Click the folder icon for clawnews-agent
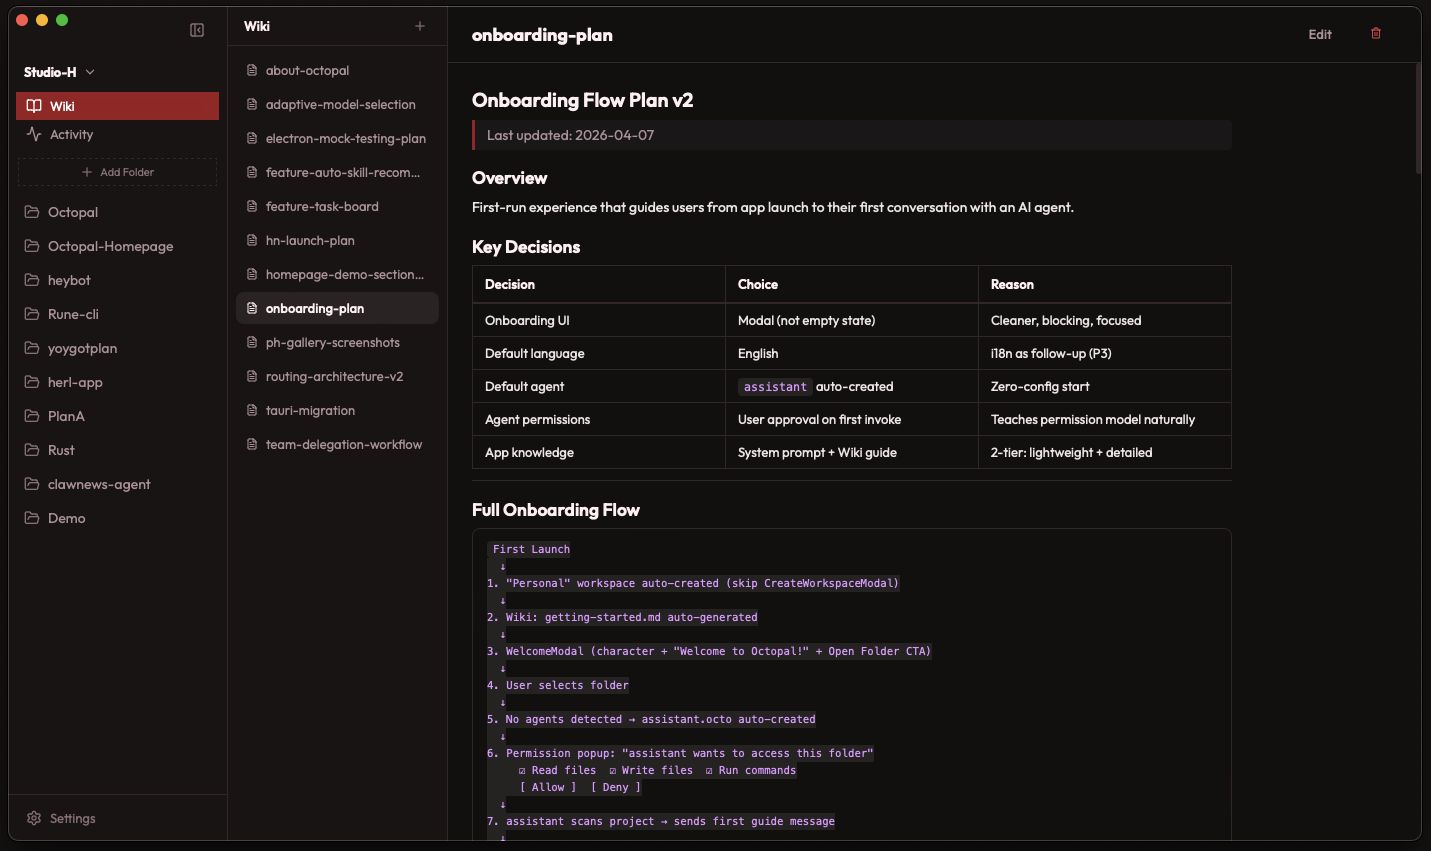This screenshot has height=851, width=1431. (x=31, y=484)
